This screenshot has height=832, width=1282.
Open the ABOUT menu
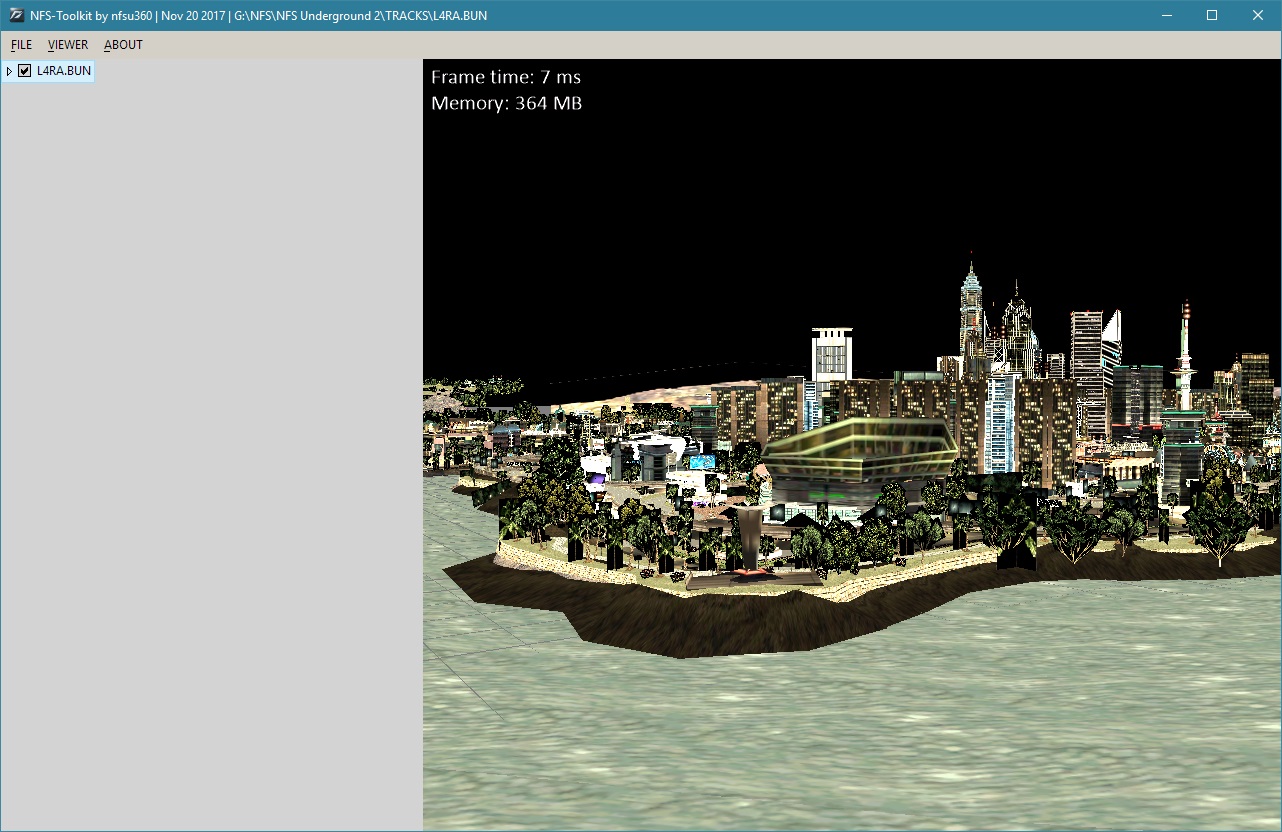(x=123, y=45)
